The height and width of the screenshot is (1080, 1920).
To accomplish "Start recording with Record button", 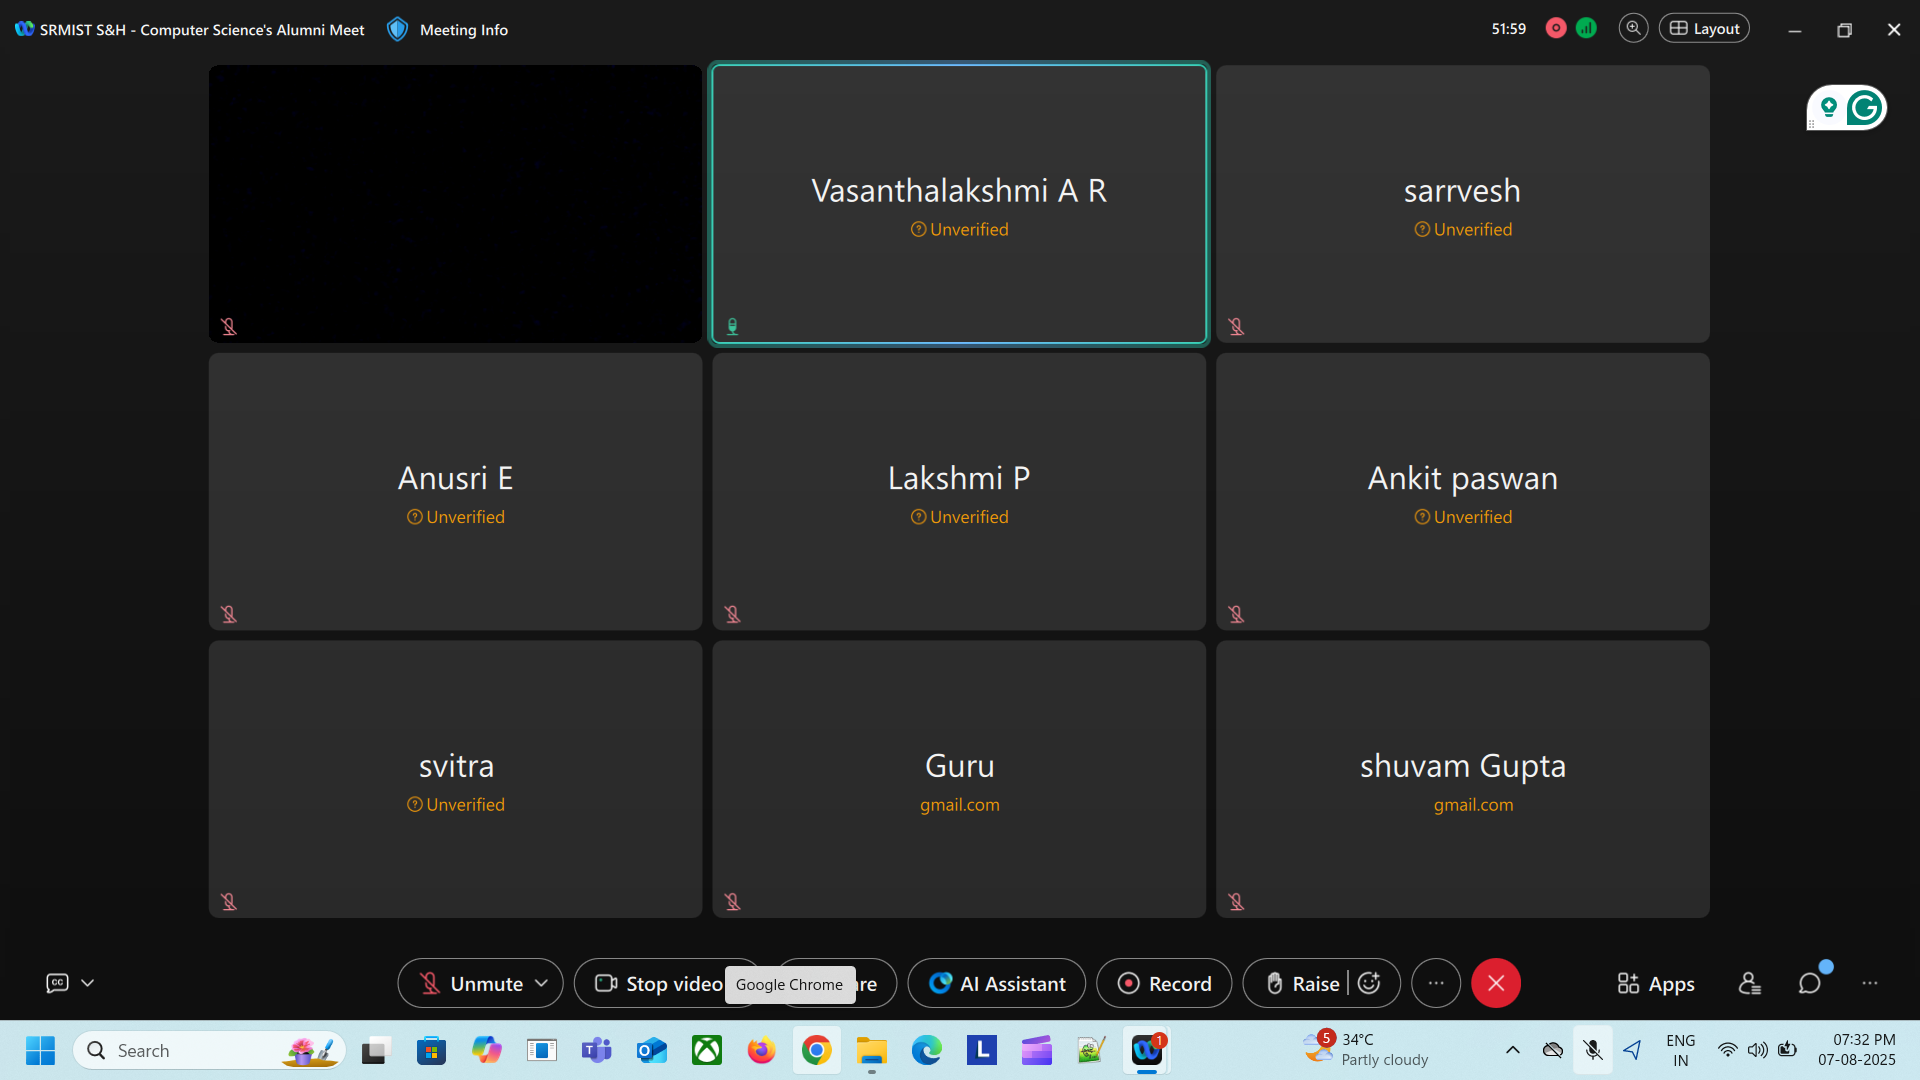I will pos(1164,984).
